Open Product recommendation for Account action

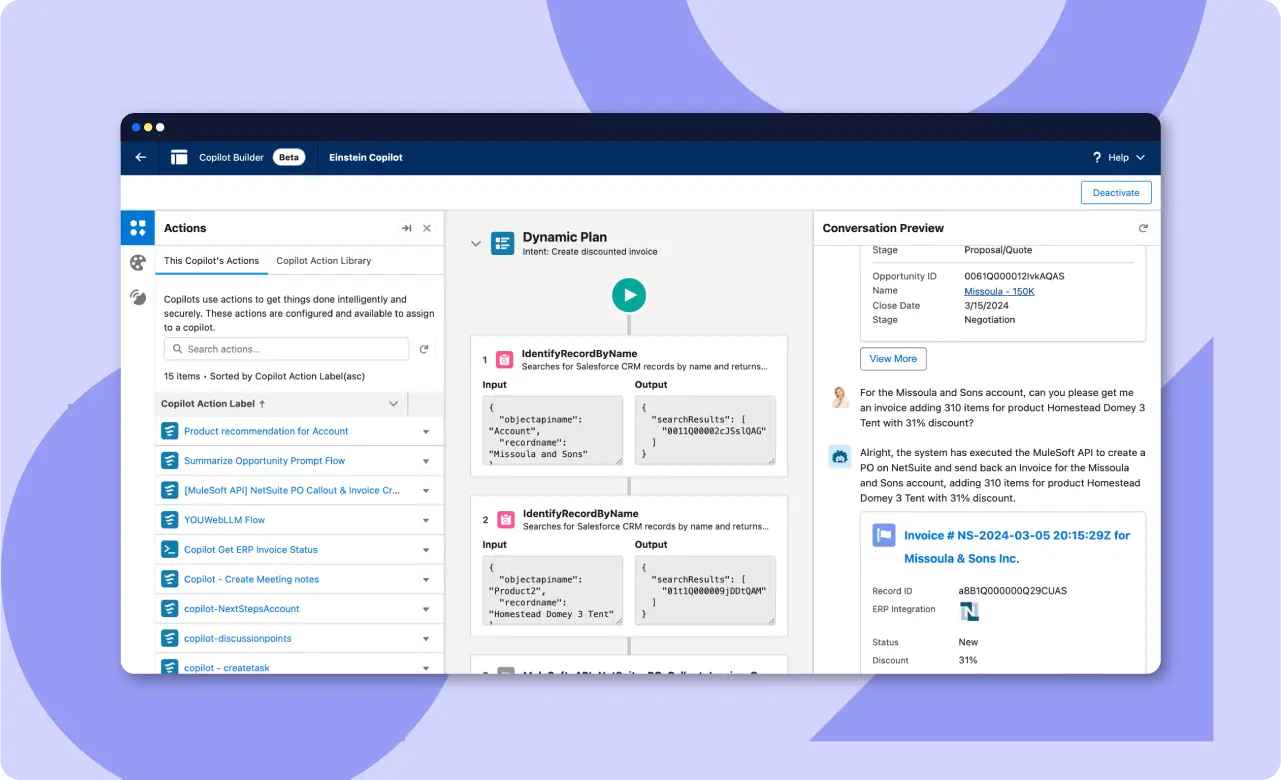click(266, 431)
